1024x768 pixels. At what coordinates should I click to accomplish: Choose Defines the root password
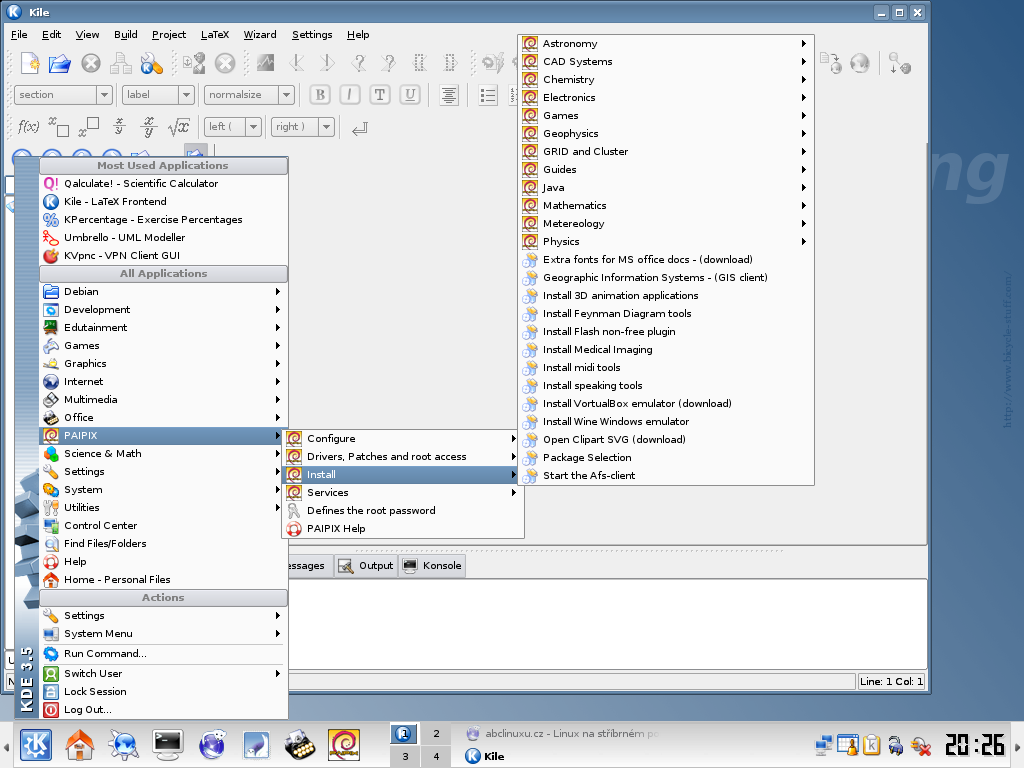tap(402, 510)
